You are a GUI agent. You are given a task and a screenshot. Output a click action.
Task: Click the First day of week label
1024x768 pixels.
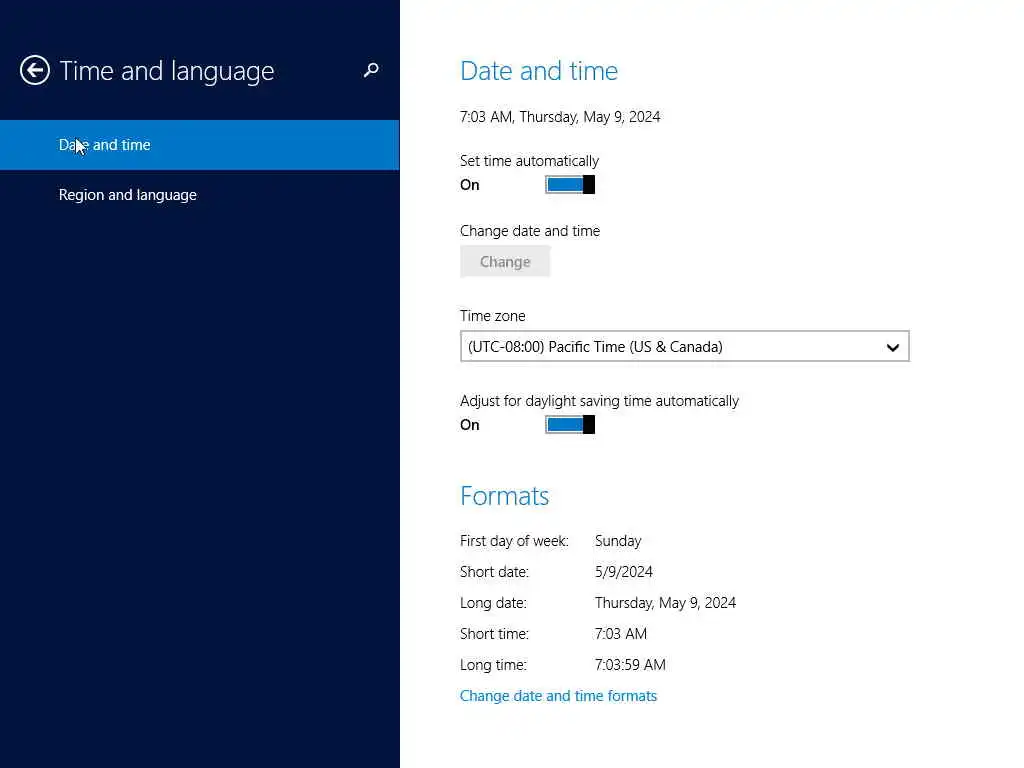coord(515,541)
